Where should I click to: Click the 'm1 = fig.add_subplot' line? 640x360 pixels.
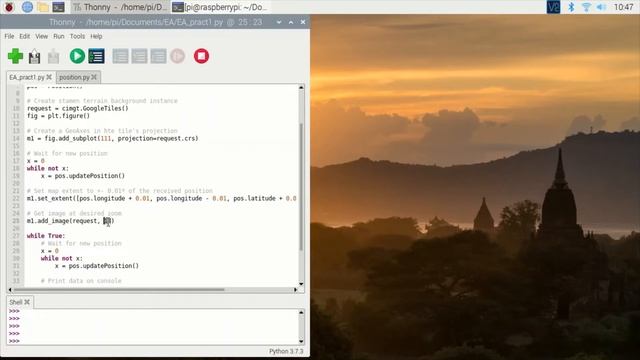coord(113,138)
